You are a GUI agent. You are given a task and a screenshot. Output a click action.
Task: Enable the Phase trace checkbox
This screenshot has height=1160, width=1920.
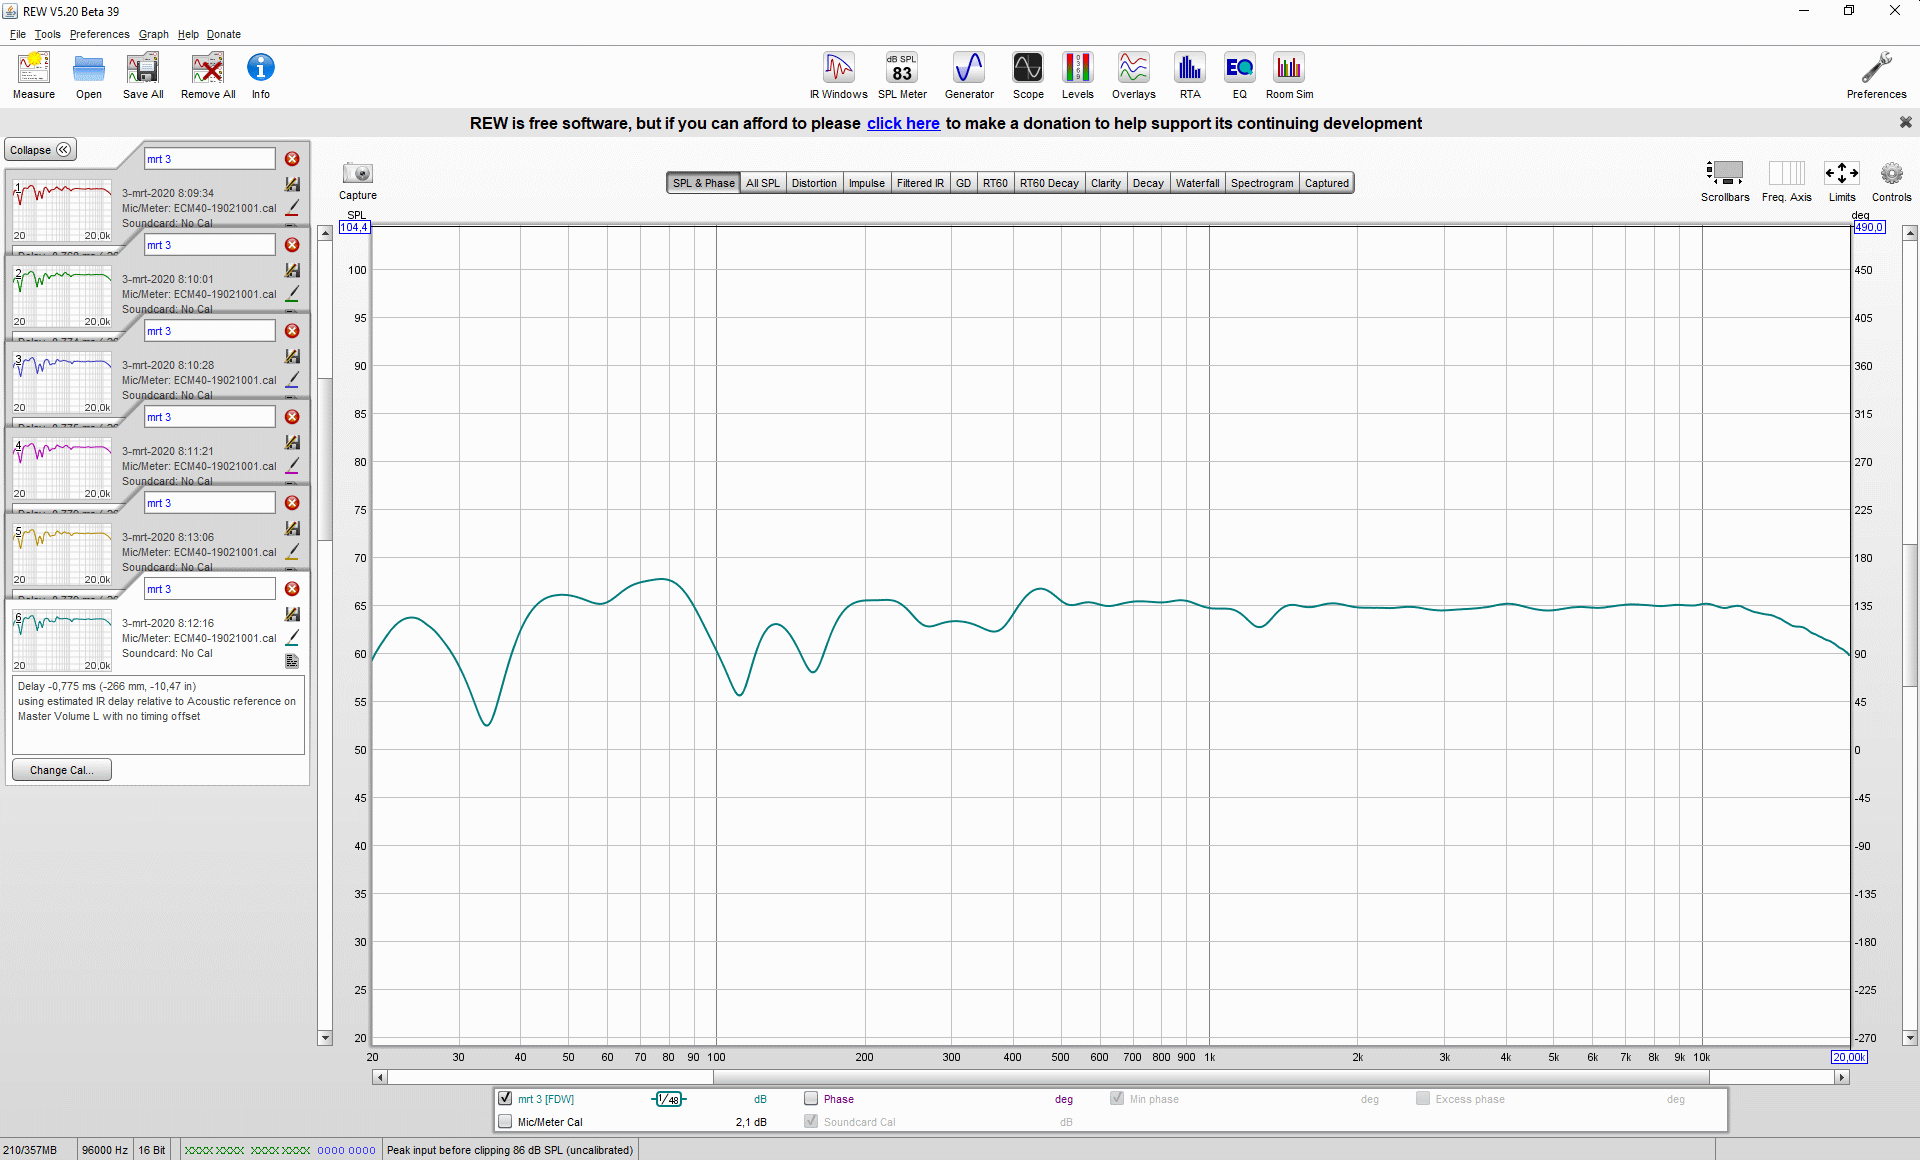(x=811, y=1098)
